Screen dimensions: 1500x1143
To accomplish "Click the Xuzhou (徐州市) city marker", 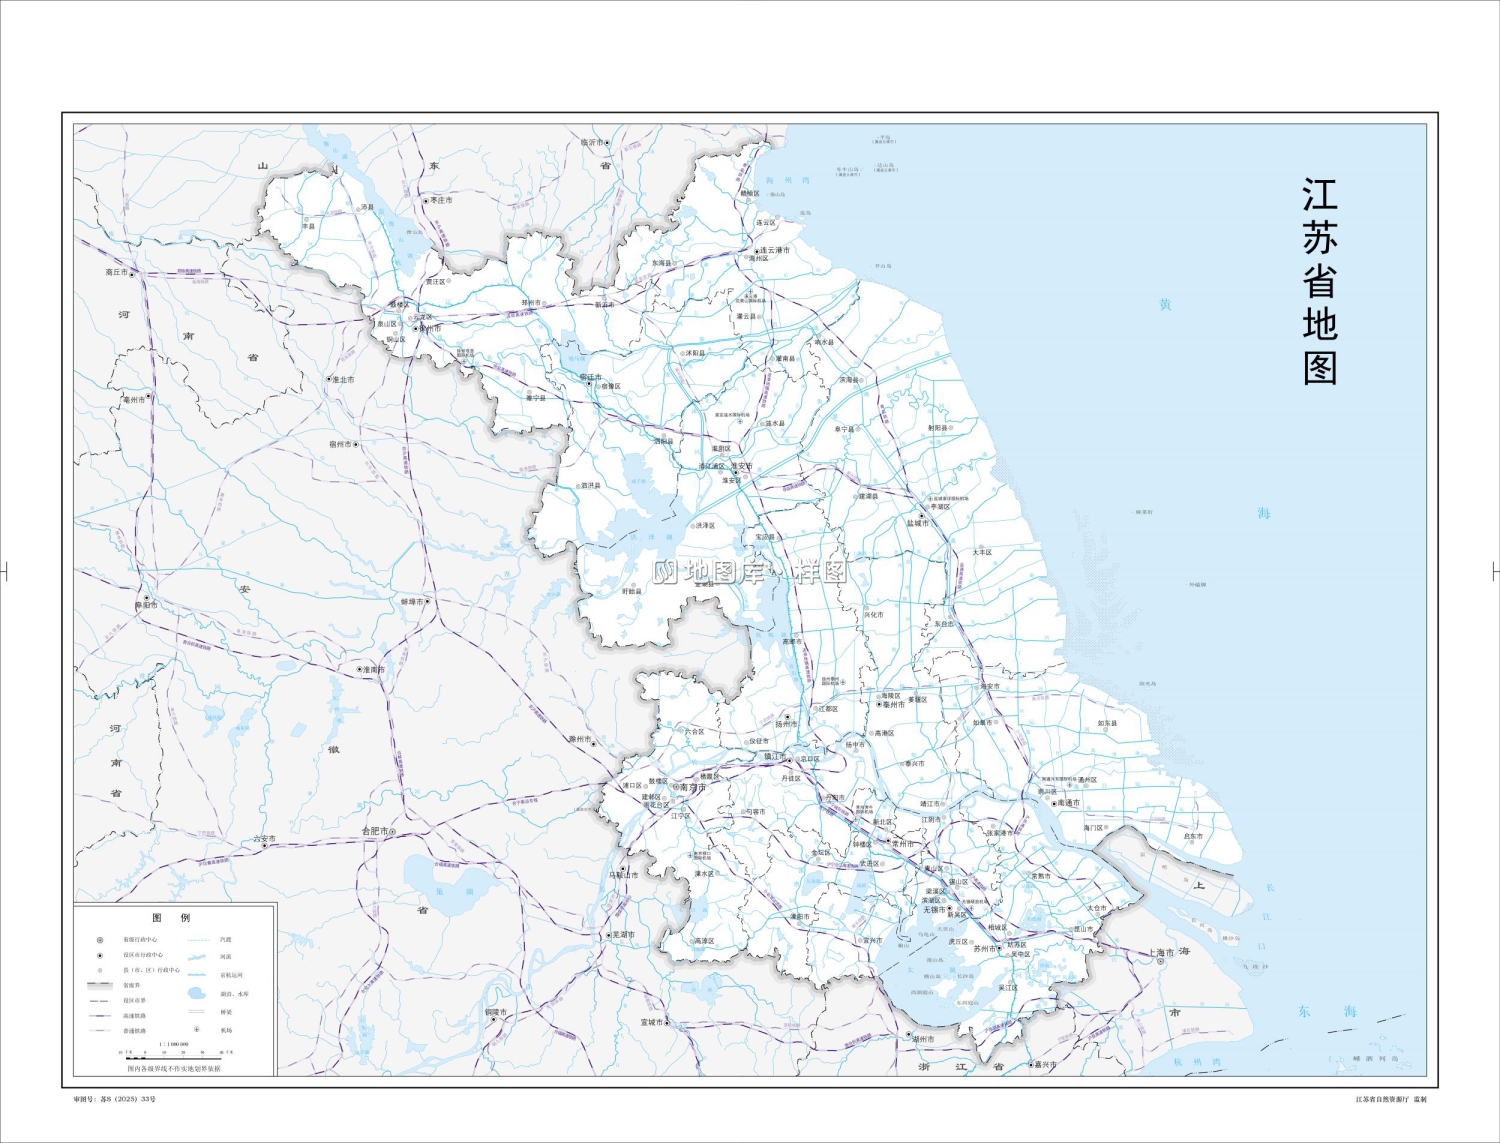I will 416,329.
